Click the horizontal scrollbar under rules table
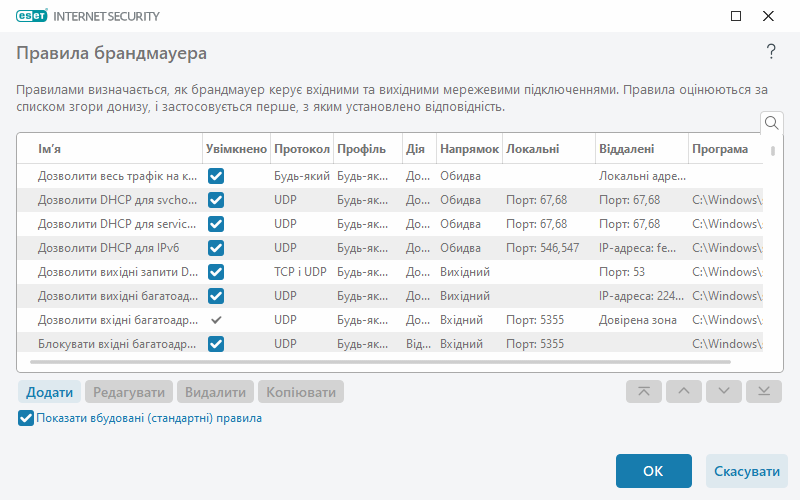800x500 pixels. (381, 362)
